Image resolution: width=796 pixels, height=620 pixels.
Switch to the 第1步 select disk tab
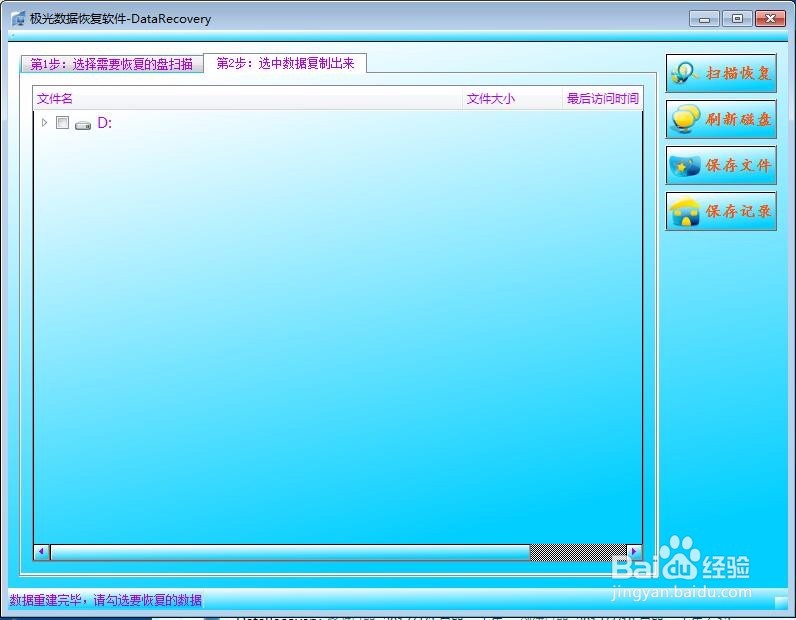pyautogui.click(x=112, y=64)
